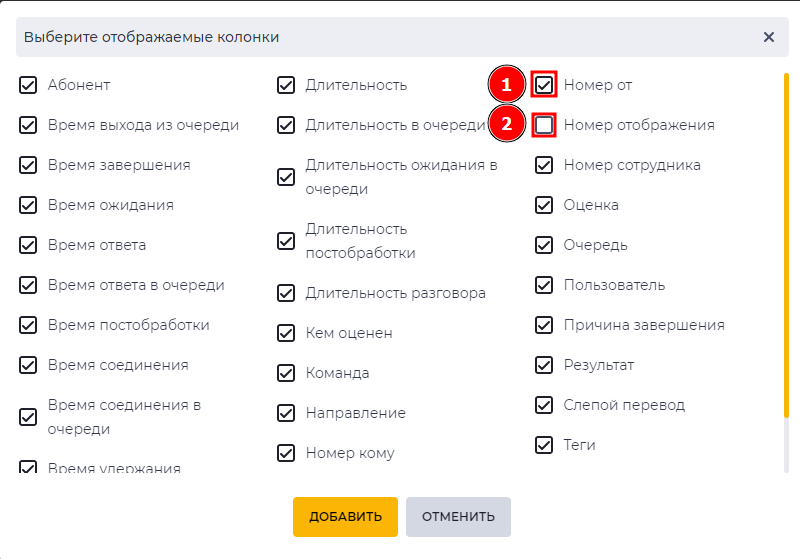The height and width of the screenshot is (559, 800).
Task: Click the Пользователь label text
Action: click(x=614, y=285)
